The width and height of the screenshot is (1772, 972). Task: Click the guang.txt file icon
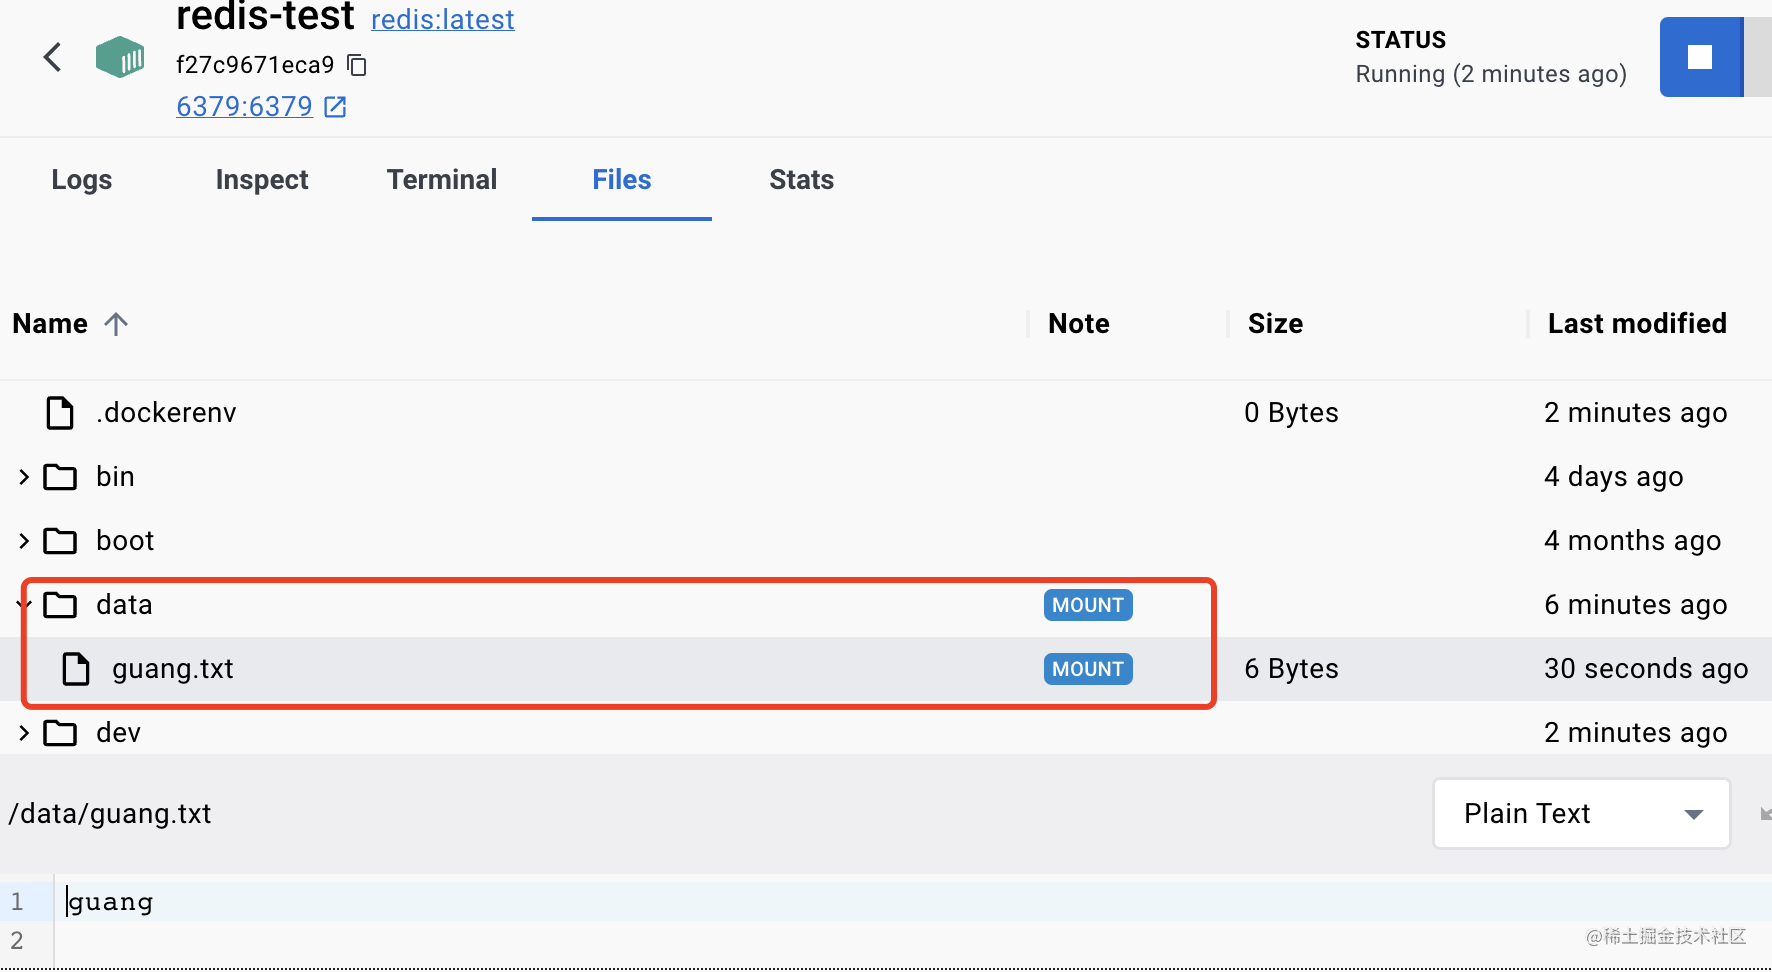pos(76,669)
